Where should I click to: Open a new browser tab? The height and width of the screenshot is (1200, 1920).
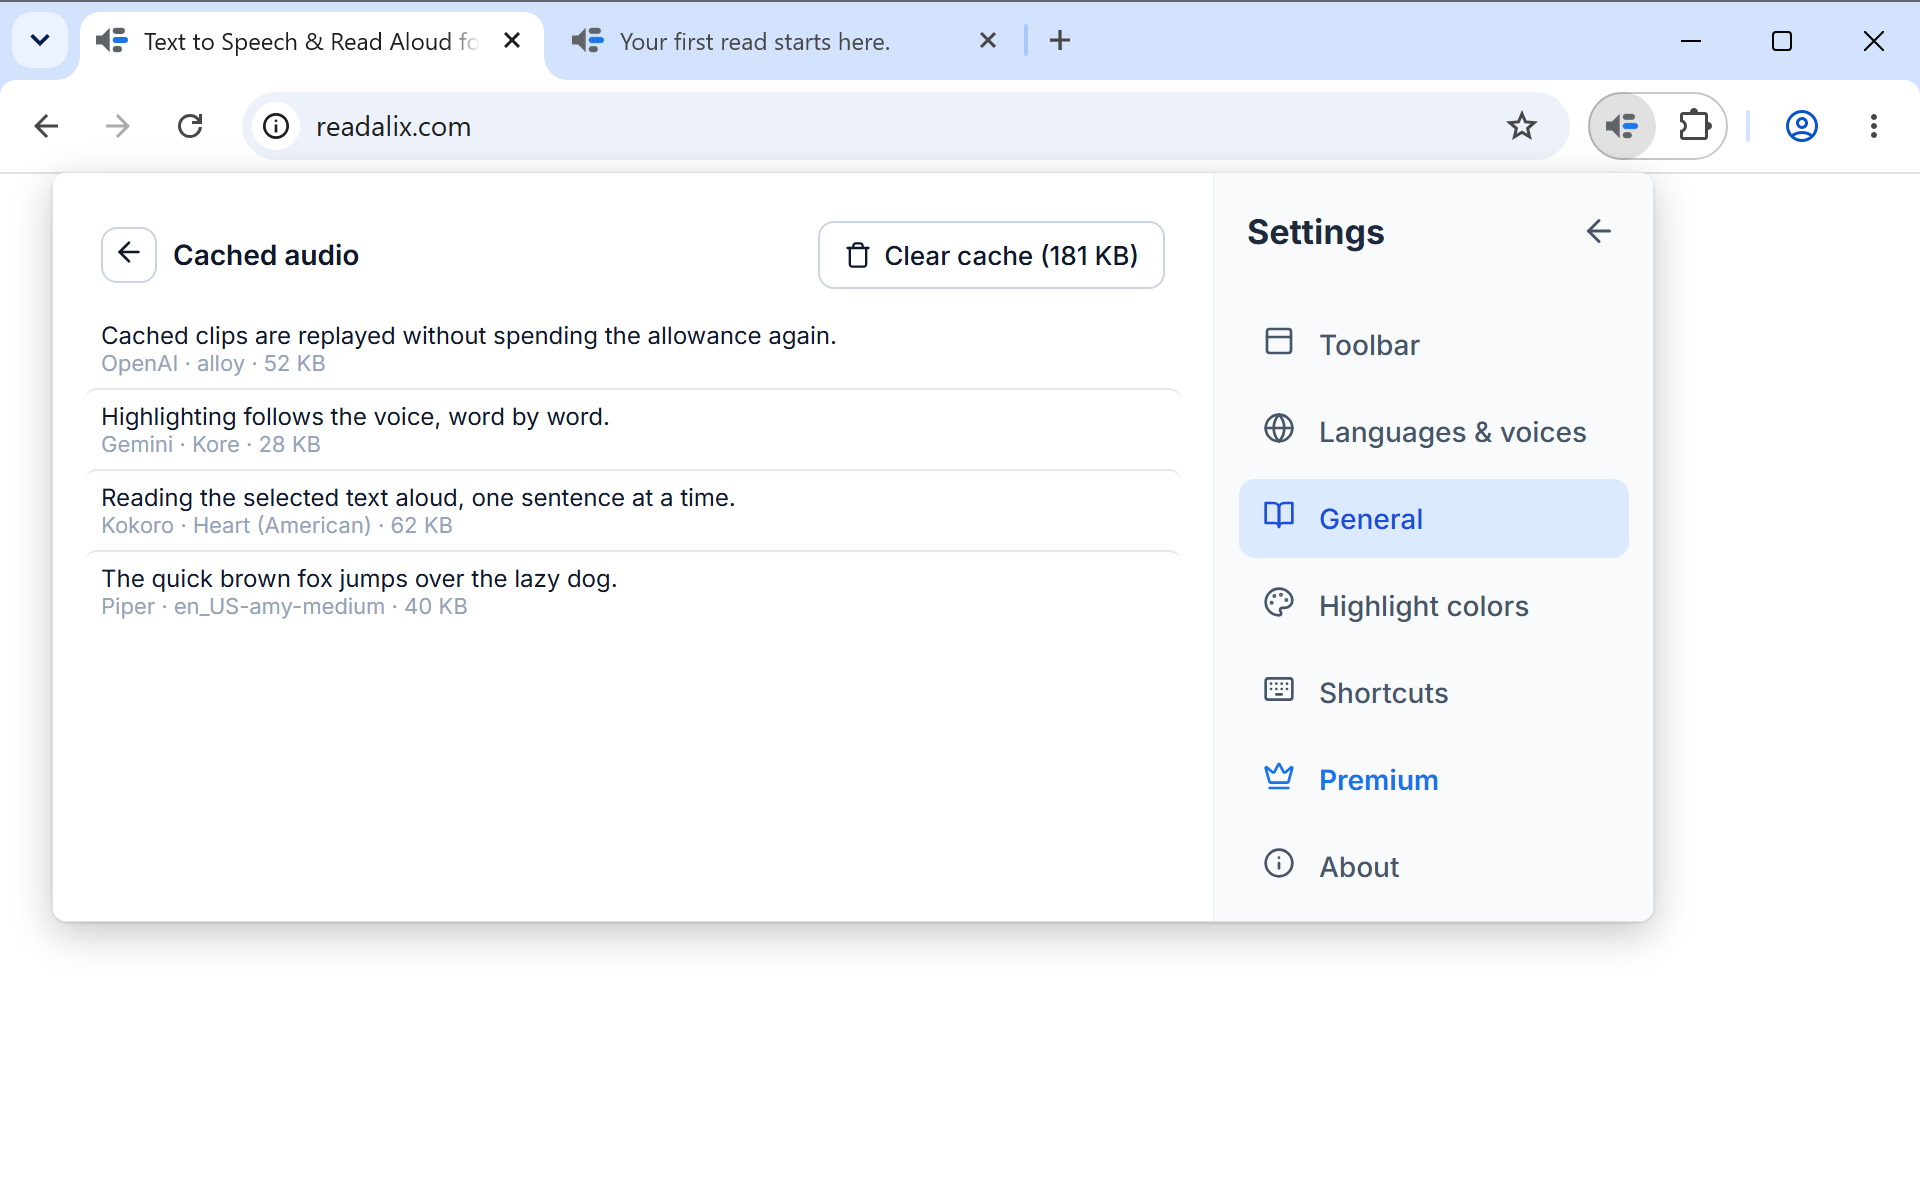click(1060, 41)
